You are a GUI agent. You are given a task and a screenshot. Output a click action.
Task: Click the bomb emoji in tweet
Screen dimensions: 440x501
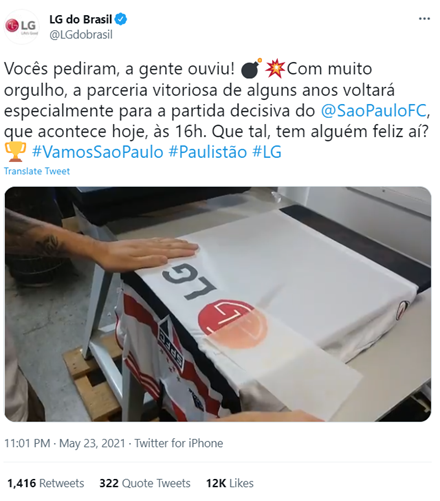click(x=251, y=69)
